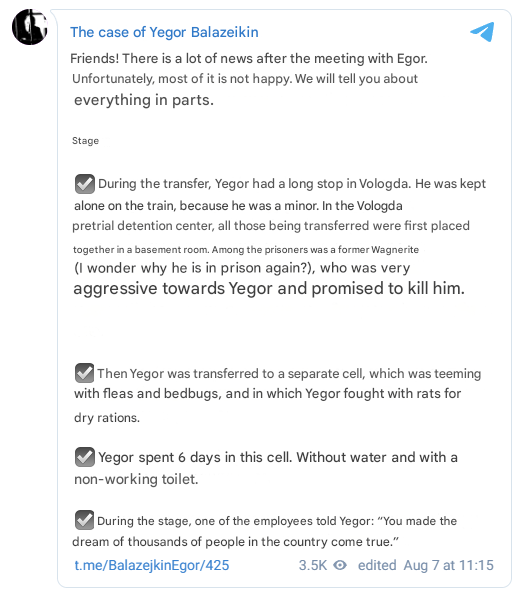Open The case of Yegor Balazeikin channel title

(x=164, y=32)
